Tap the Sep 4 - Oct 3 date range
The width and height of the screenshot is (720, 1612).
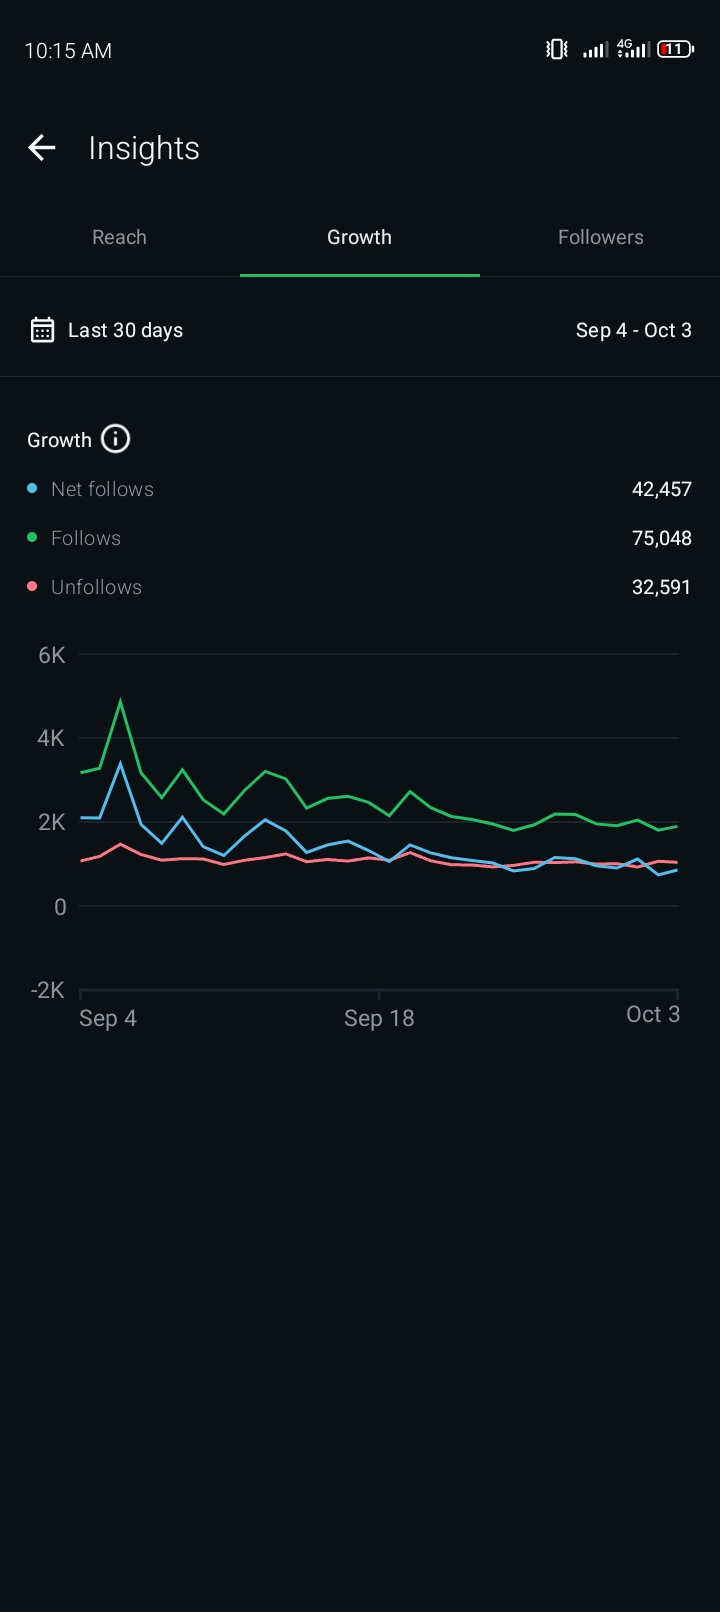[x=633, y=330]
